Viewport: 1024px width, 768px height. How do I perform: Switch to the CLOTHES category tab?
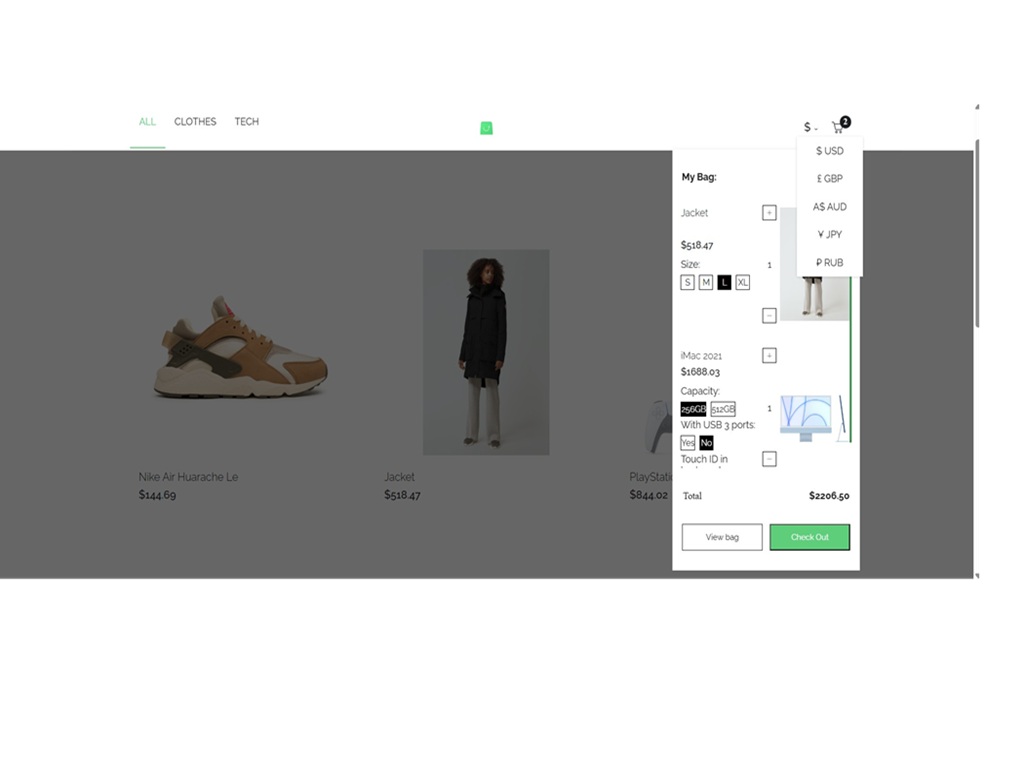(x=195, y=122)
